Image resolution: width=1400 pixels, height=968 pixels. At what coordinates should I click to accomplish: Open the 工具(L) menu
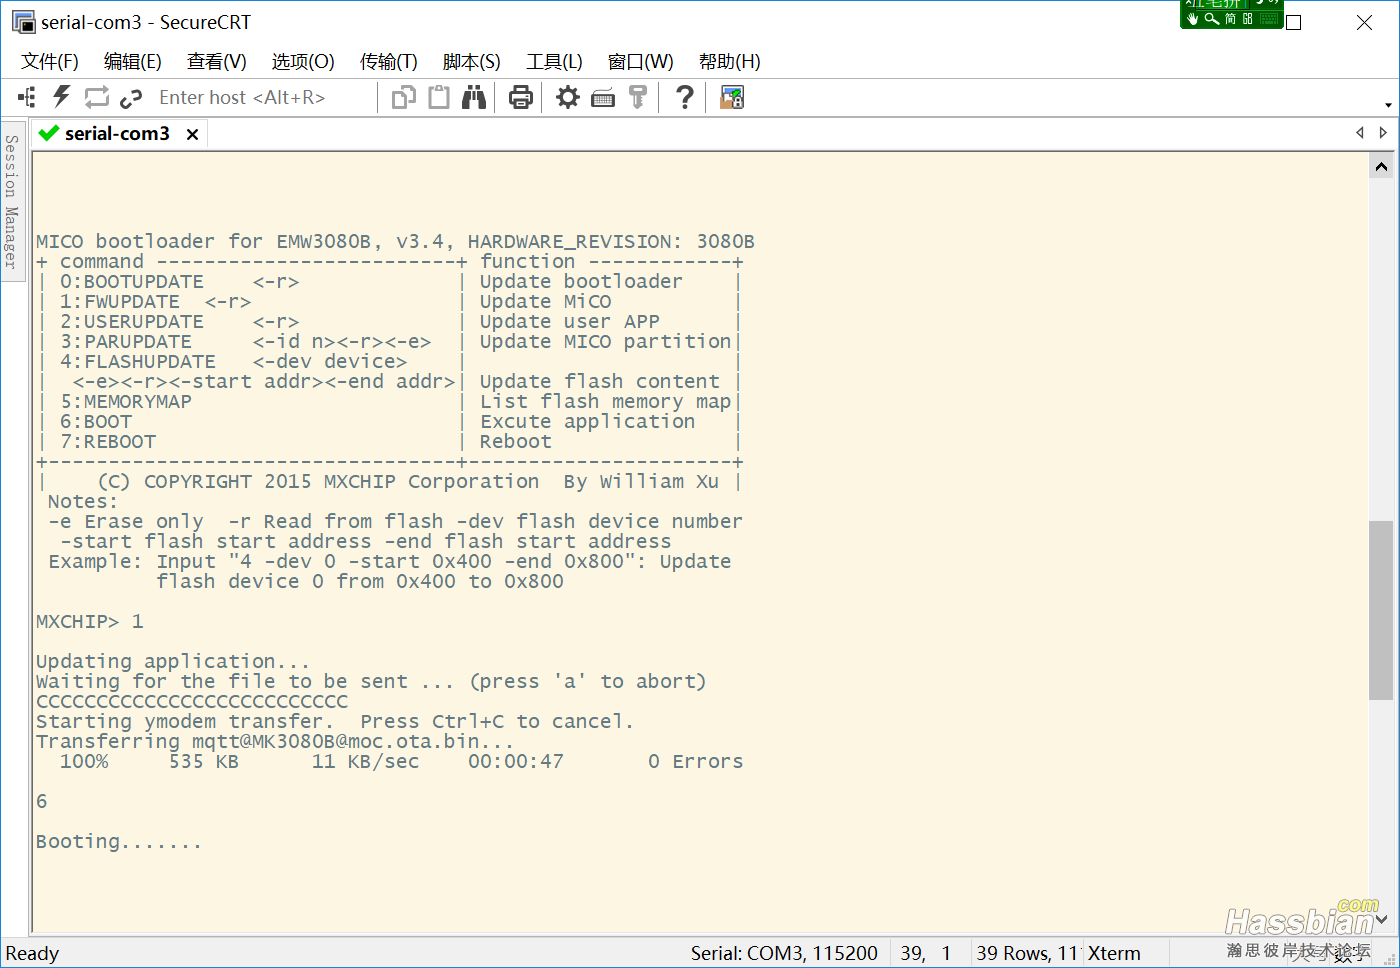(555, 62)
